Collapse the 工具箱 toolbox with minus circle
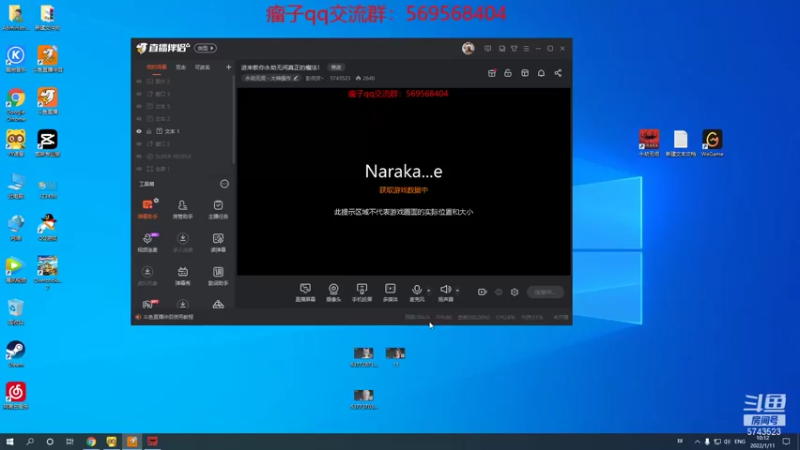The image size is (800, 450). point(224,184)
